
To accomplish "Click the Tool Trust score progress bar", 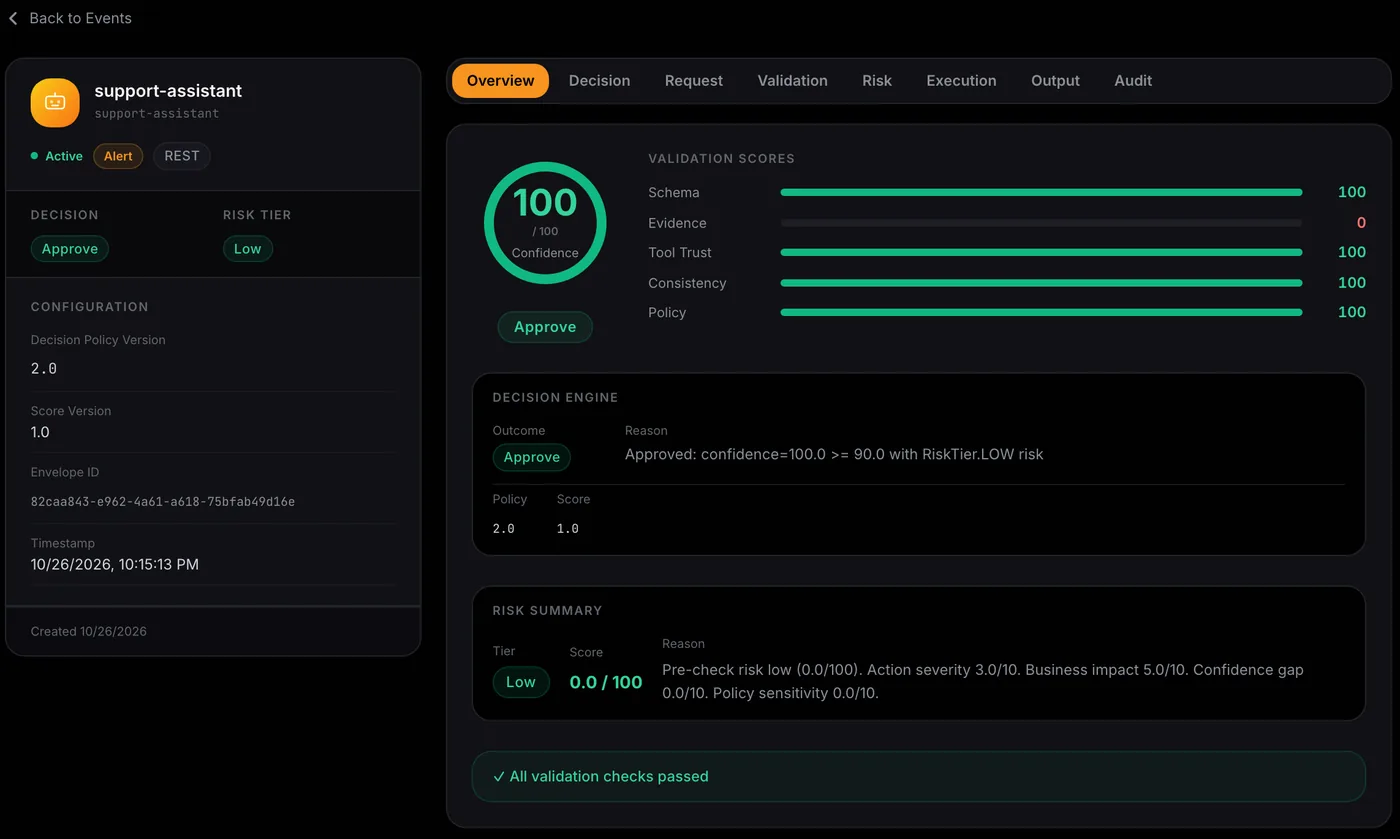I will click(x=1041, y=252).
